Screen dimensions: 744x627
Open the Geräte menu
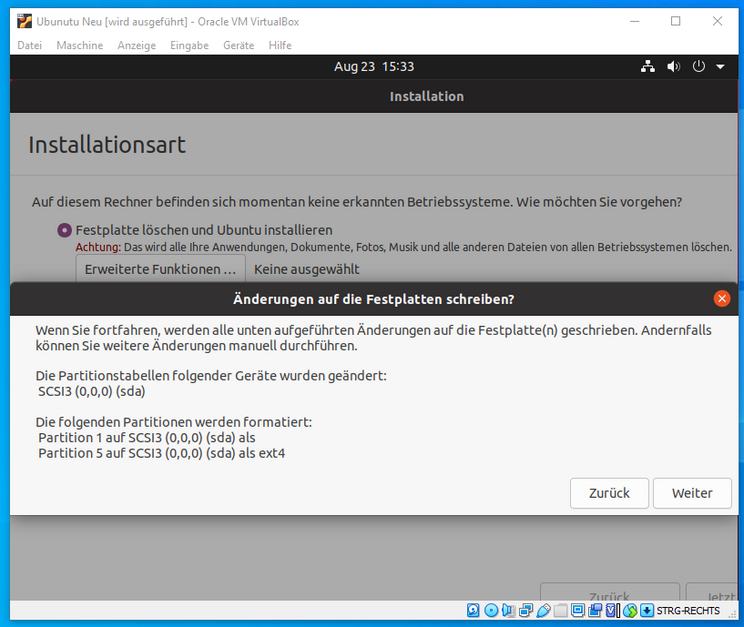click(x=238, y=45)
